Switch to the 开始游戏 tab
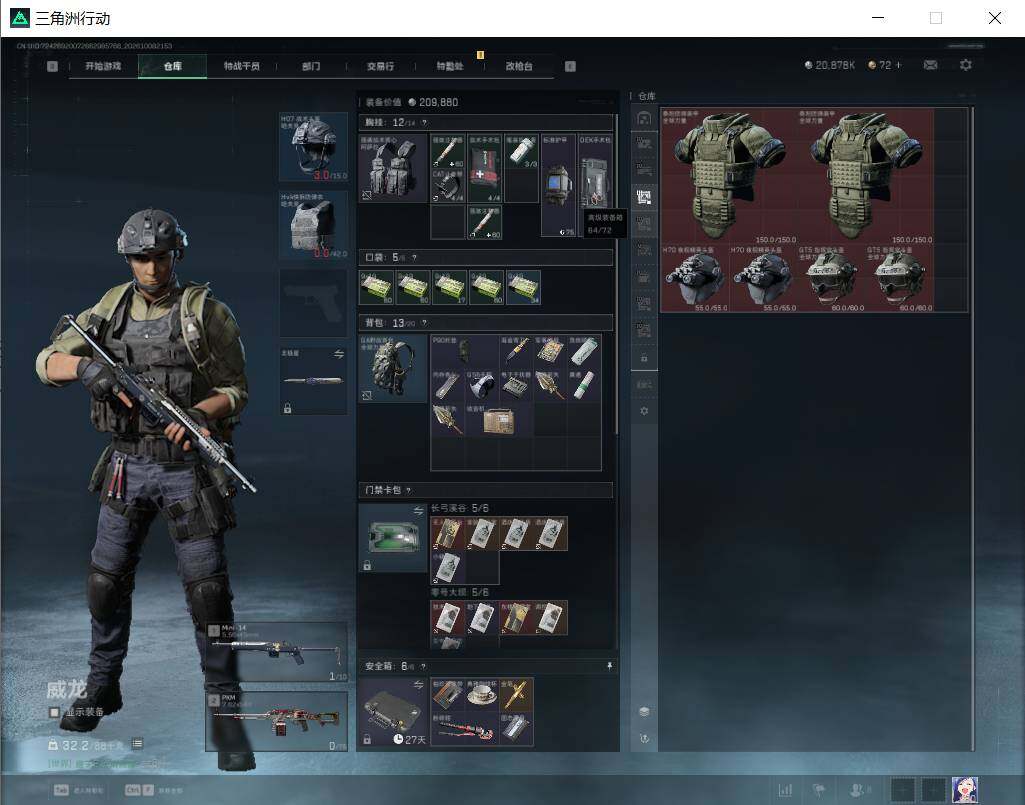The height and width of the screenshot is (805, 1025). [103, 66]
